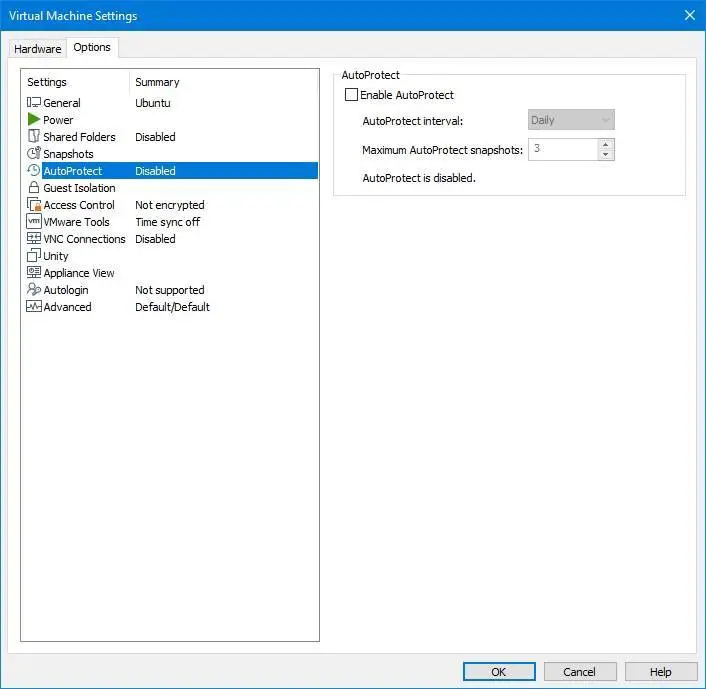Viewport: 706px width, 689px height.
Task: Click the Not encrypted summary value
Action: [170, 205]
